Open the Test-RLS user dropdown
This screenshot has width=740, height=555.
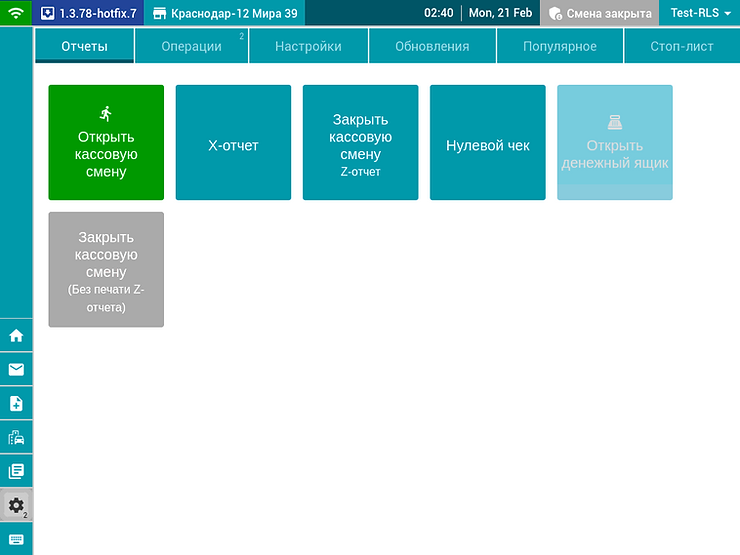tap(700, 13)
